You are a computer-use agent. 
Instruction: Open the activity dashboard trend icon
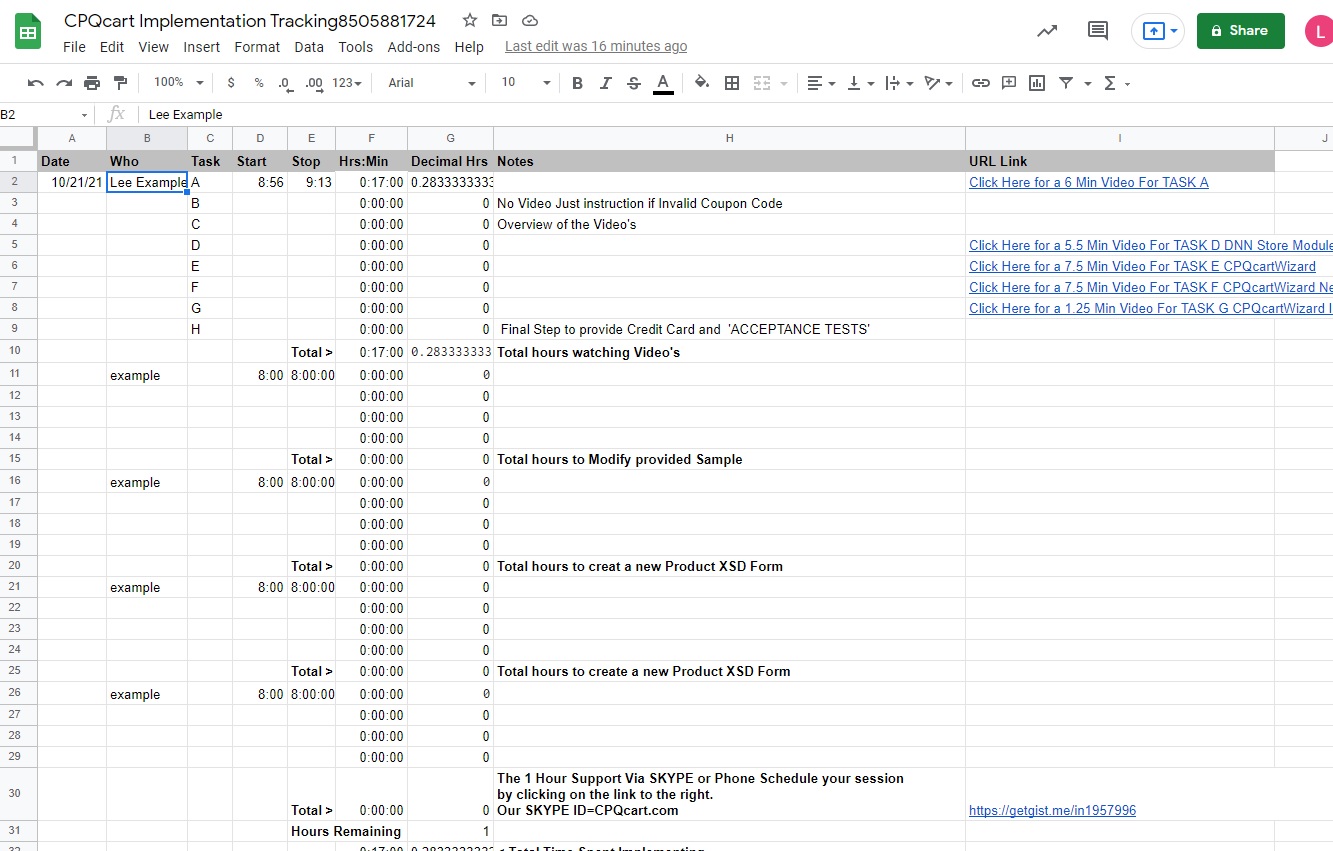pos(1047,31)
